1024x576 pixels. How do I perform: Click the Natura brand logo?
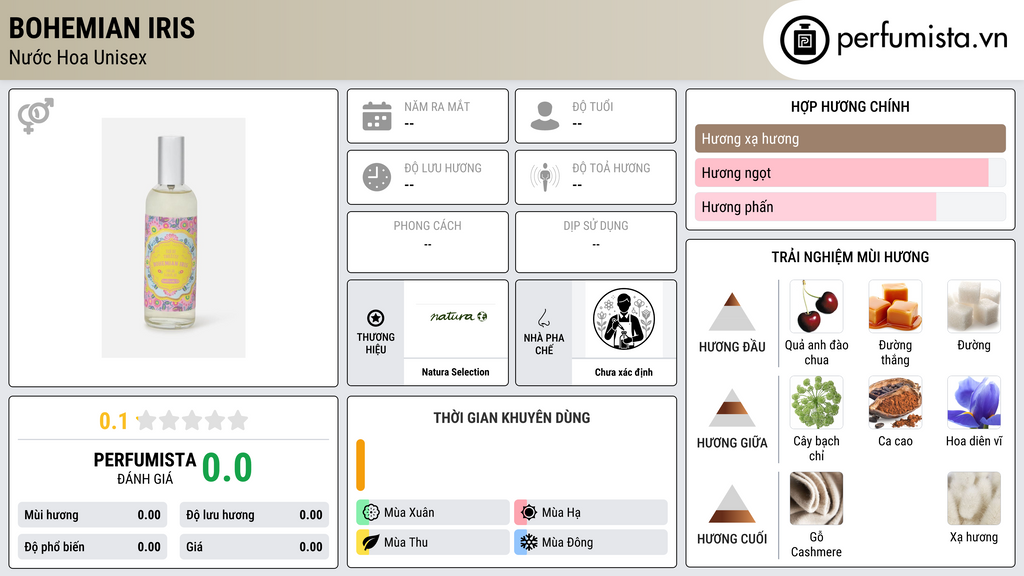coord(458,317)
